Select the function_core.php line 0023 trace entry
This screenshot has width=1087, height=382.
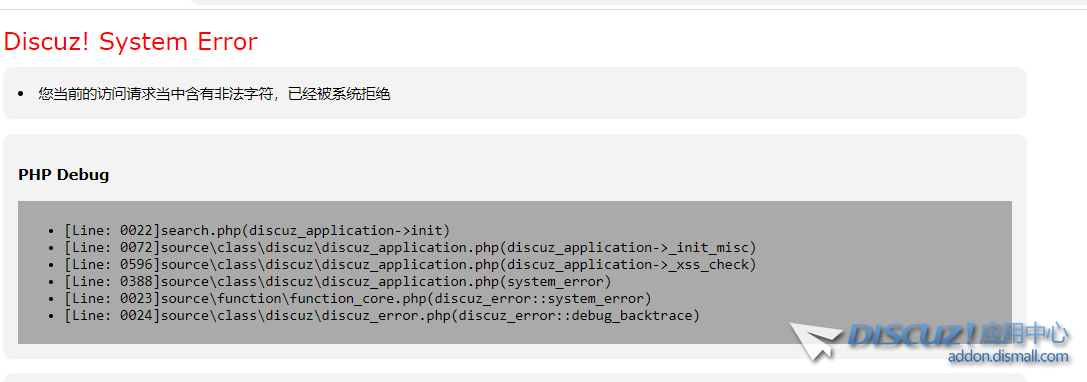point(358,298)
